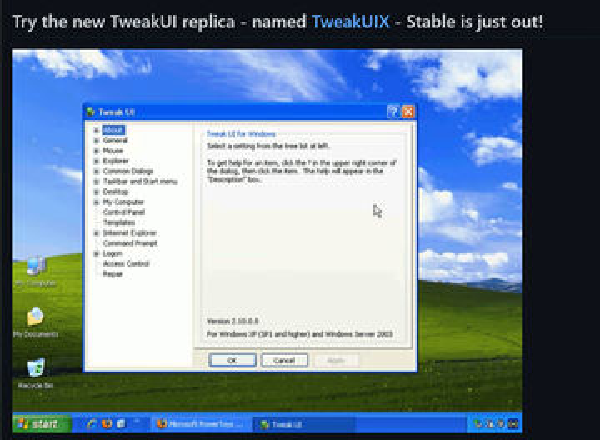600x440 pixels.
Task: Click the Tweak UI title bar icon
Action: coord(91,112)
